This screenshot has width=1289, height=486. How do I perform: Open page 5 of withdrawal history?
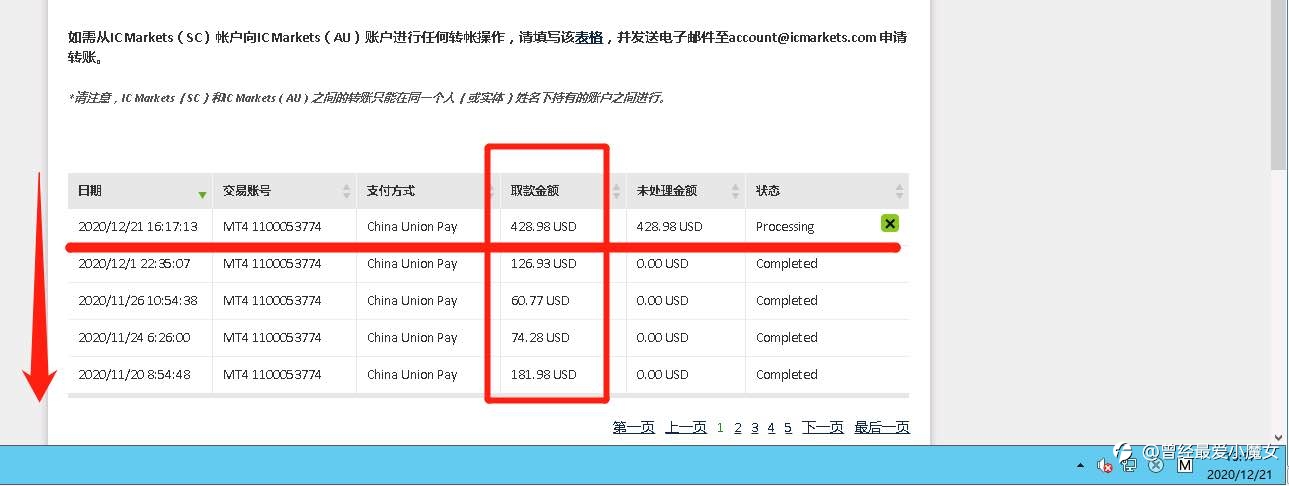[x=788, y=427]
